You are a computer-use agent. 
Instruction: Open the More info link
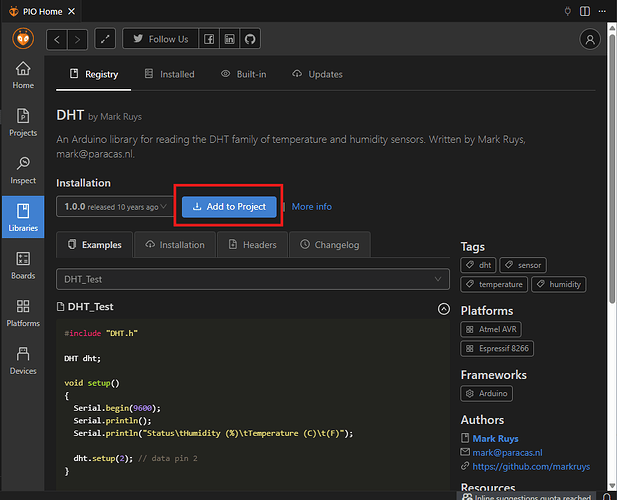312,207
